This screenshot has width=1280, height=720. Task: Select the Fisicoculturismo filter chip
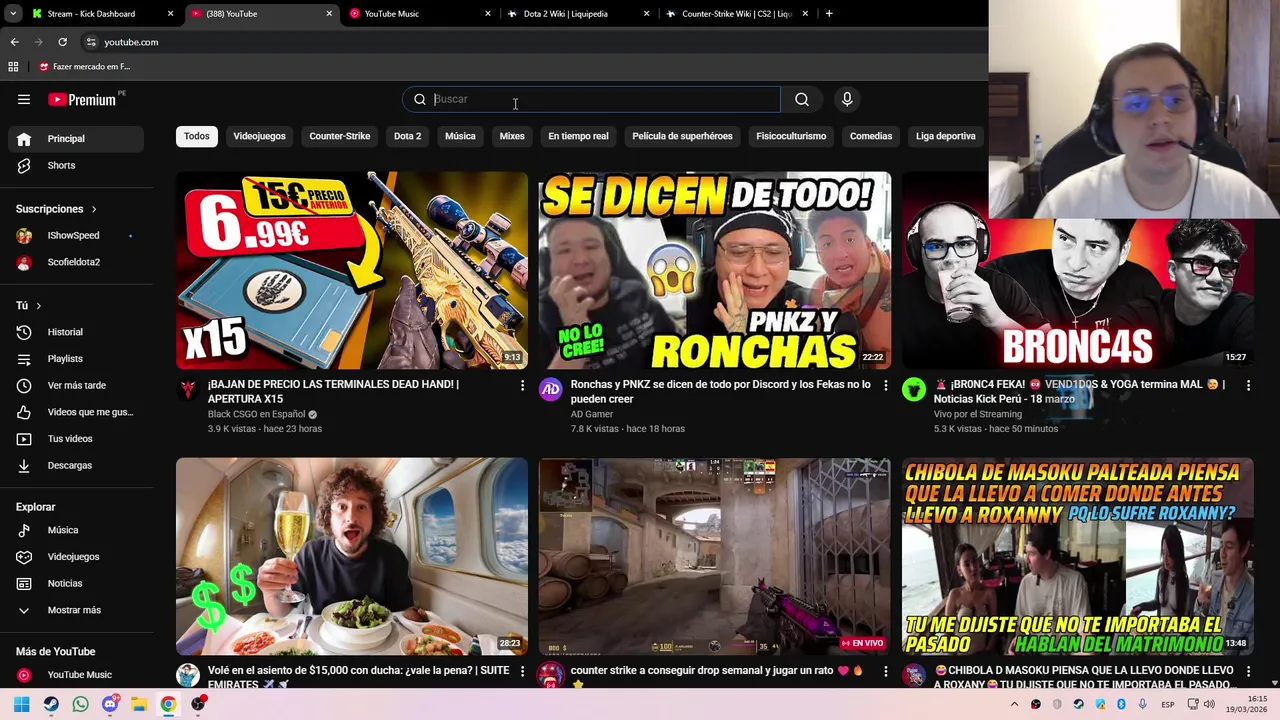tap(791, 136)
